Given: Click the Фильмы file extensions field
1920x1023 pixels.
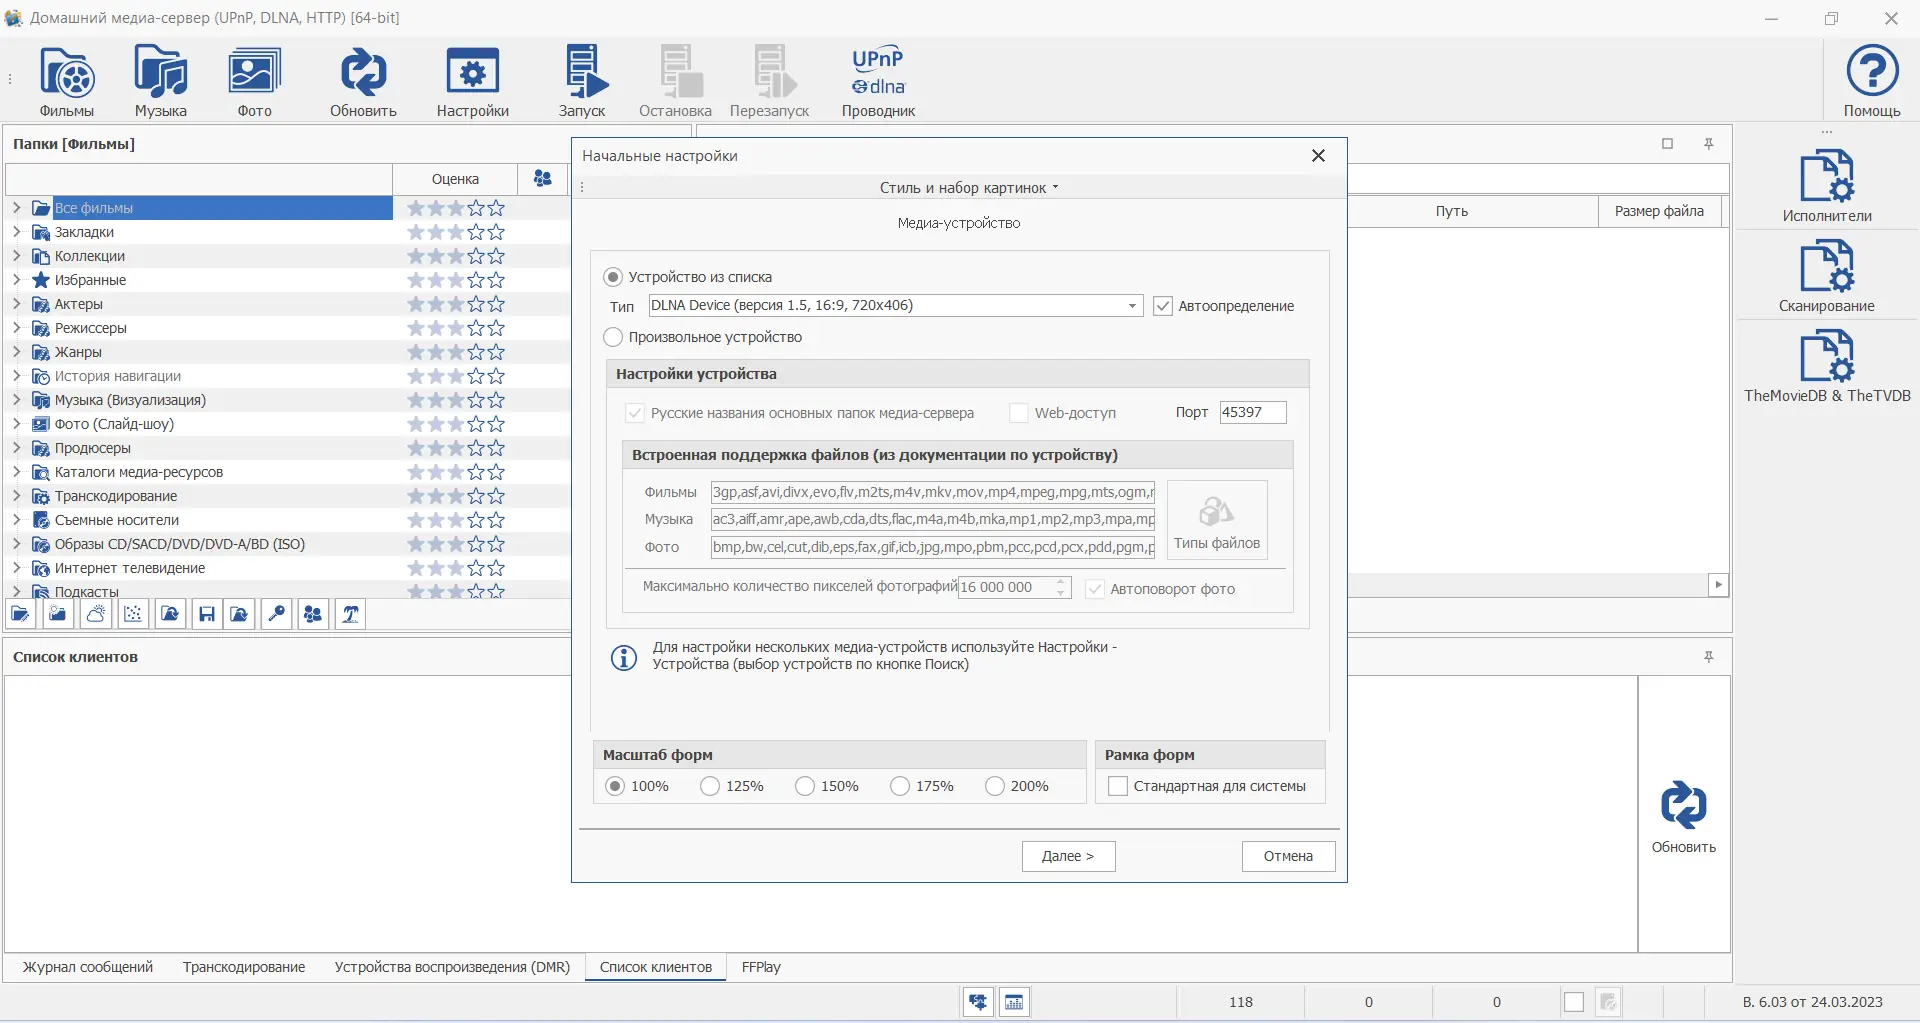Looking at the screenshot, I should click(x=933, y=492).
